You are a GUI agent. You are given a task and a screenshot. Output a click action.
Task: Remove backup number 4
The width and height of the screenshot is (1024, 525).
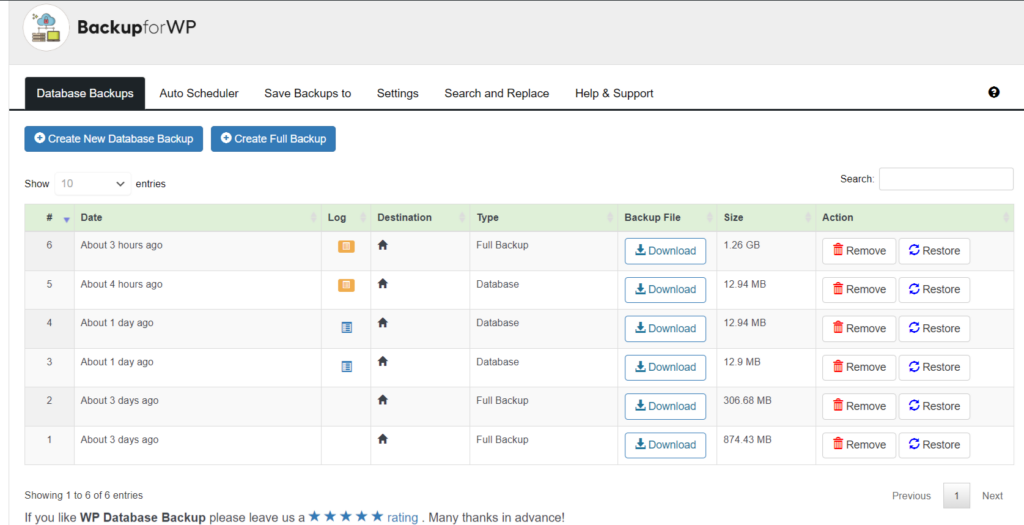[x=859, y=328]
